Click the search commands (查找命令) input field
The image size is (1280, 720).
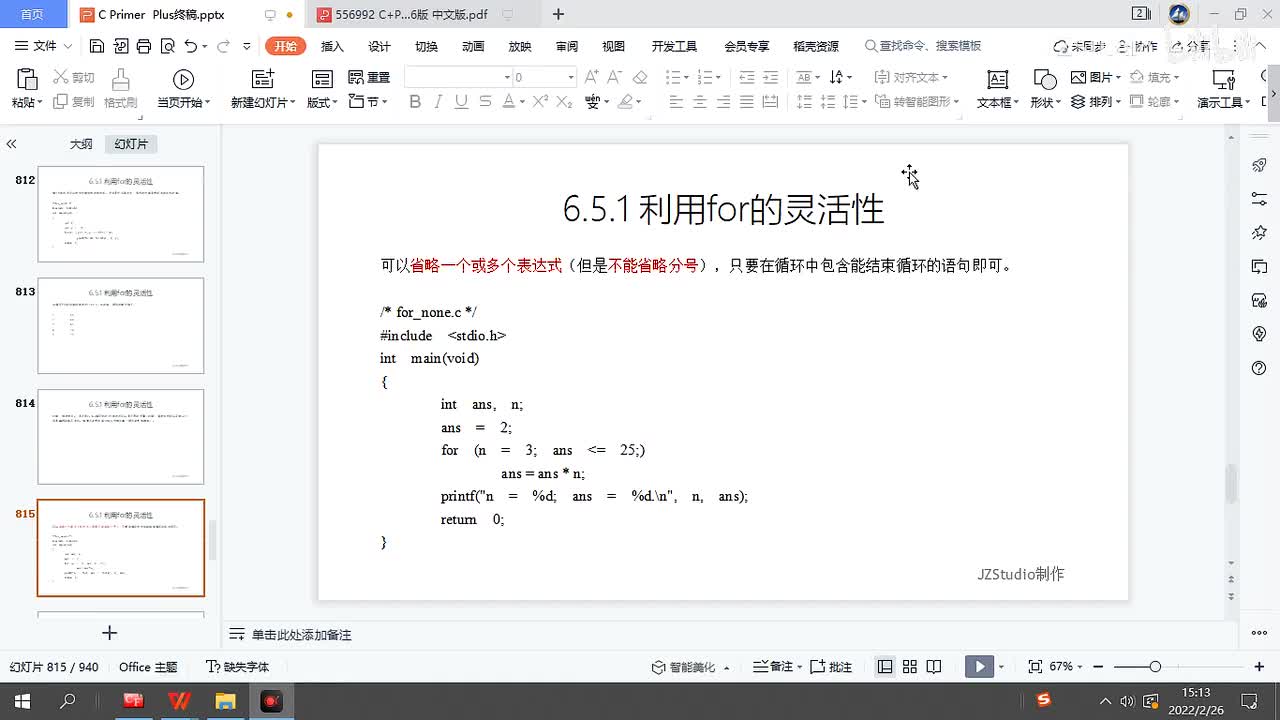coord(923,46)
